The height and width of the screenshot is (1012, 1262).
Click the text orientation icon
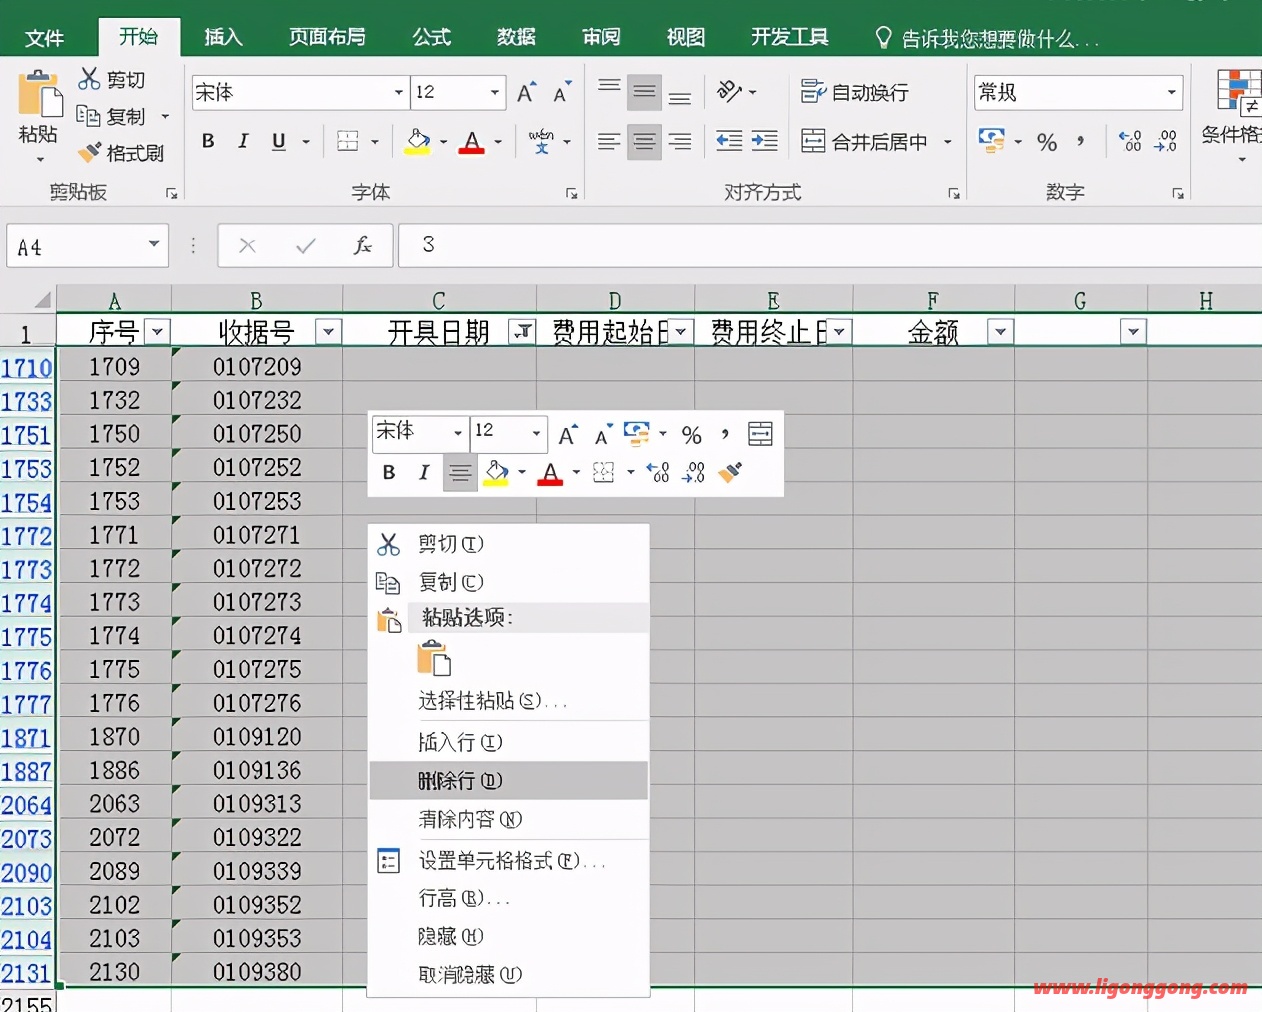point(729,92)
